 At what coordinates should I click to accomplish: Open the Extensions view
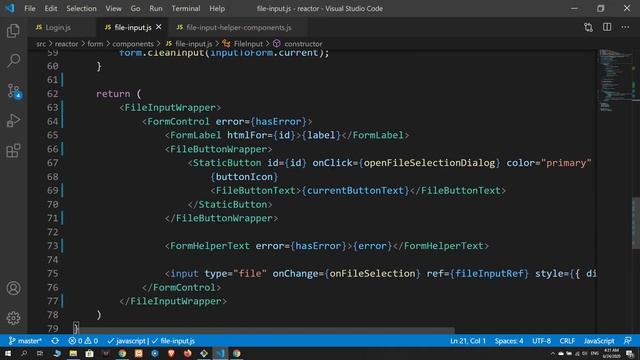[13, 151]
